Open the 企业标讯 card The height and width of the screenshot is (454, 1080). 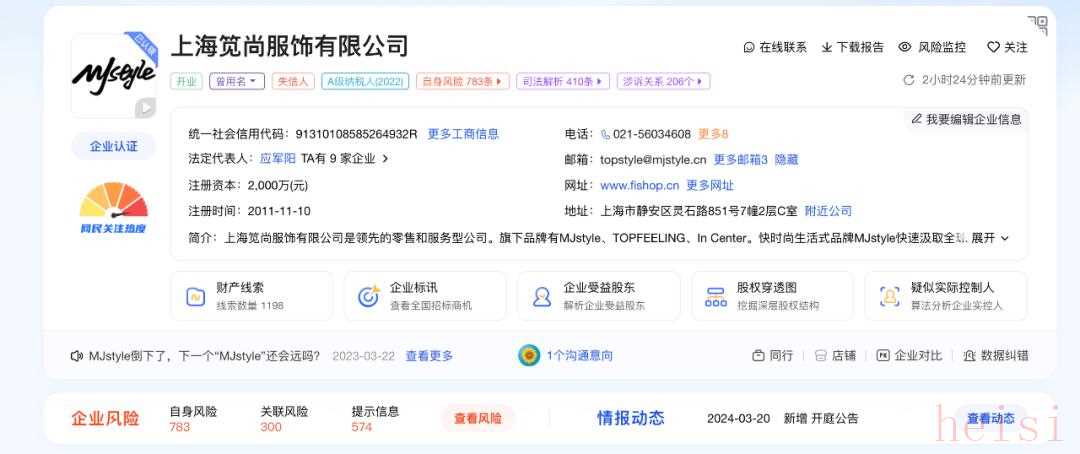pyautogui.click(x=425, y=296)
